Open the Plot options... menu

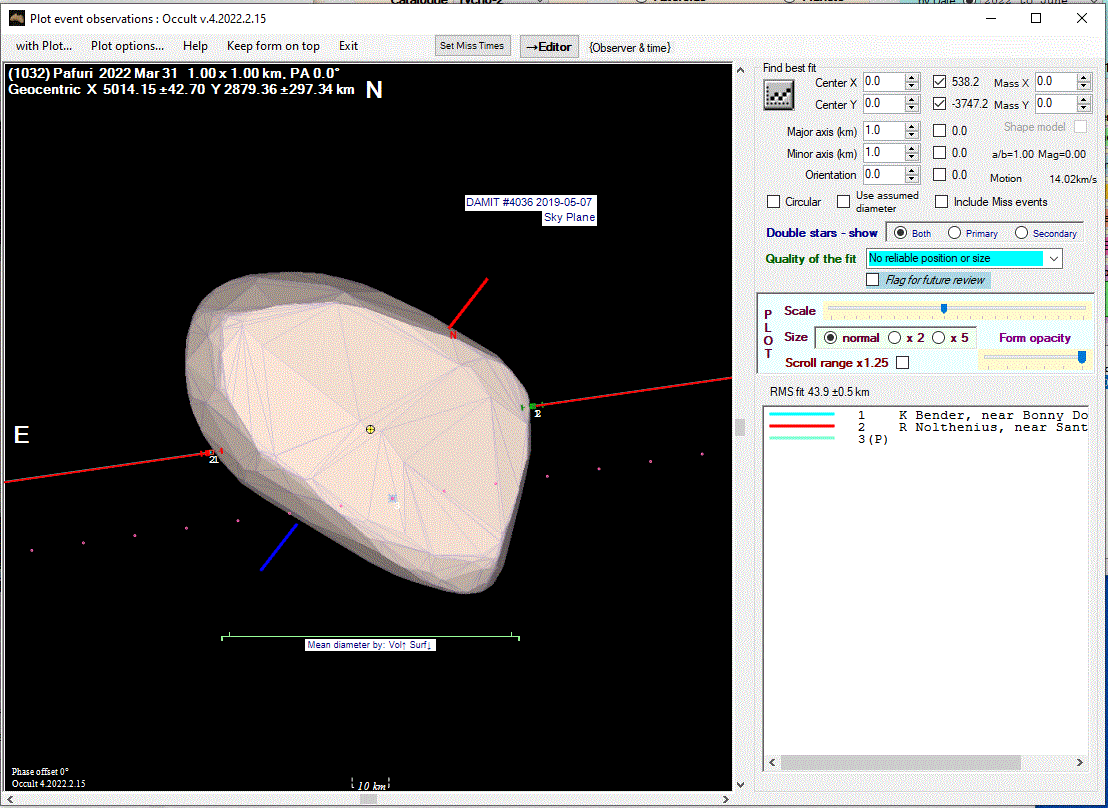(x=127, y=46)
